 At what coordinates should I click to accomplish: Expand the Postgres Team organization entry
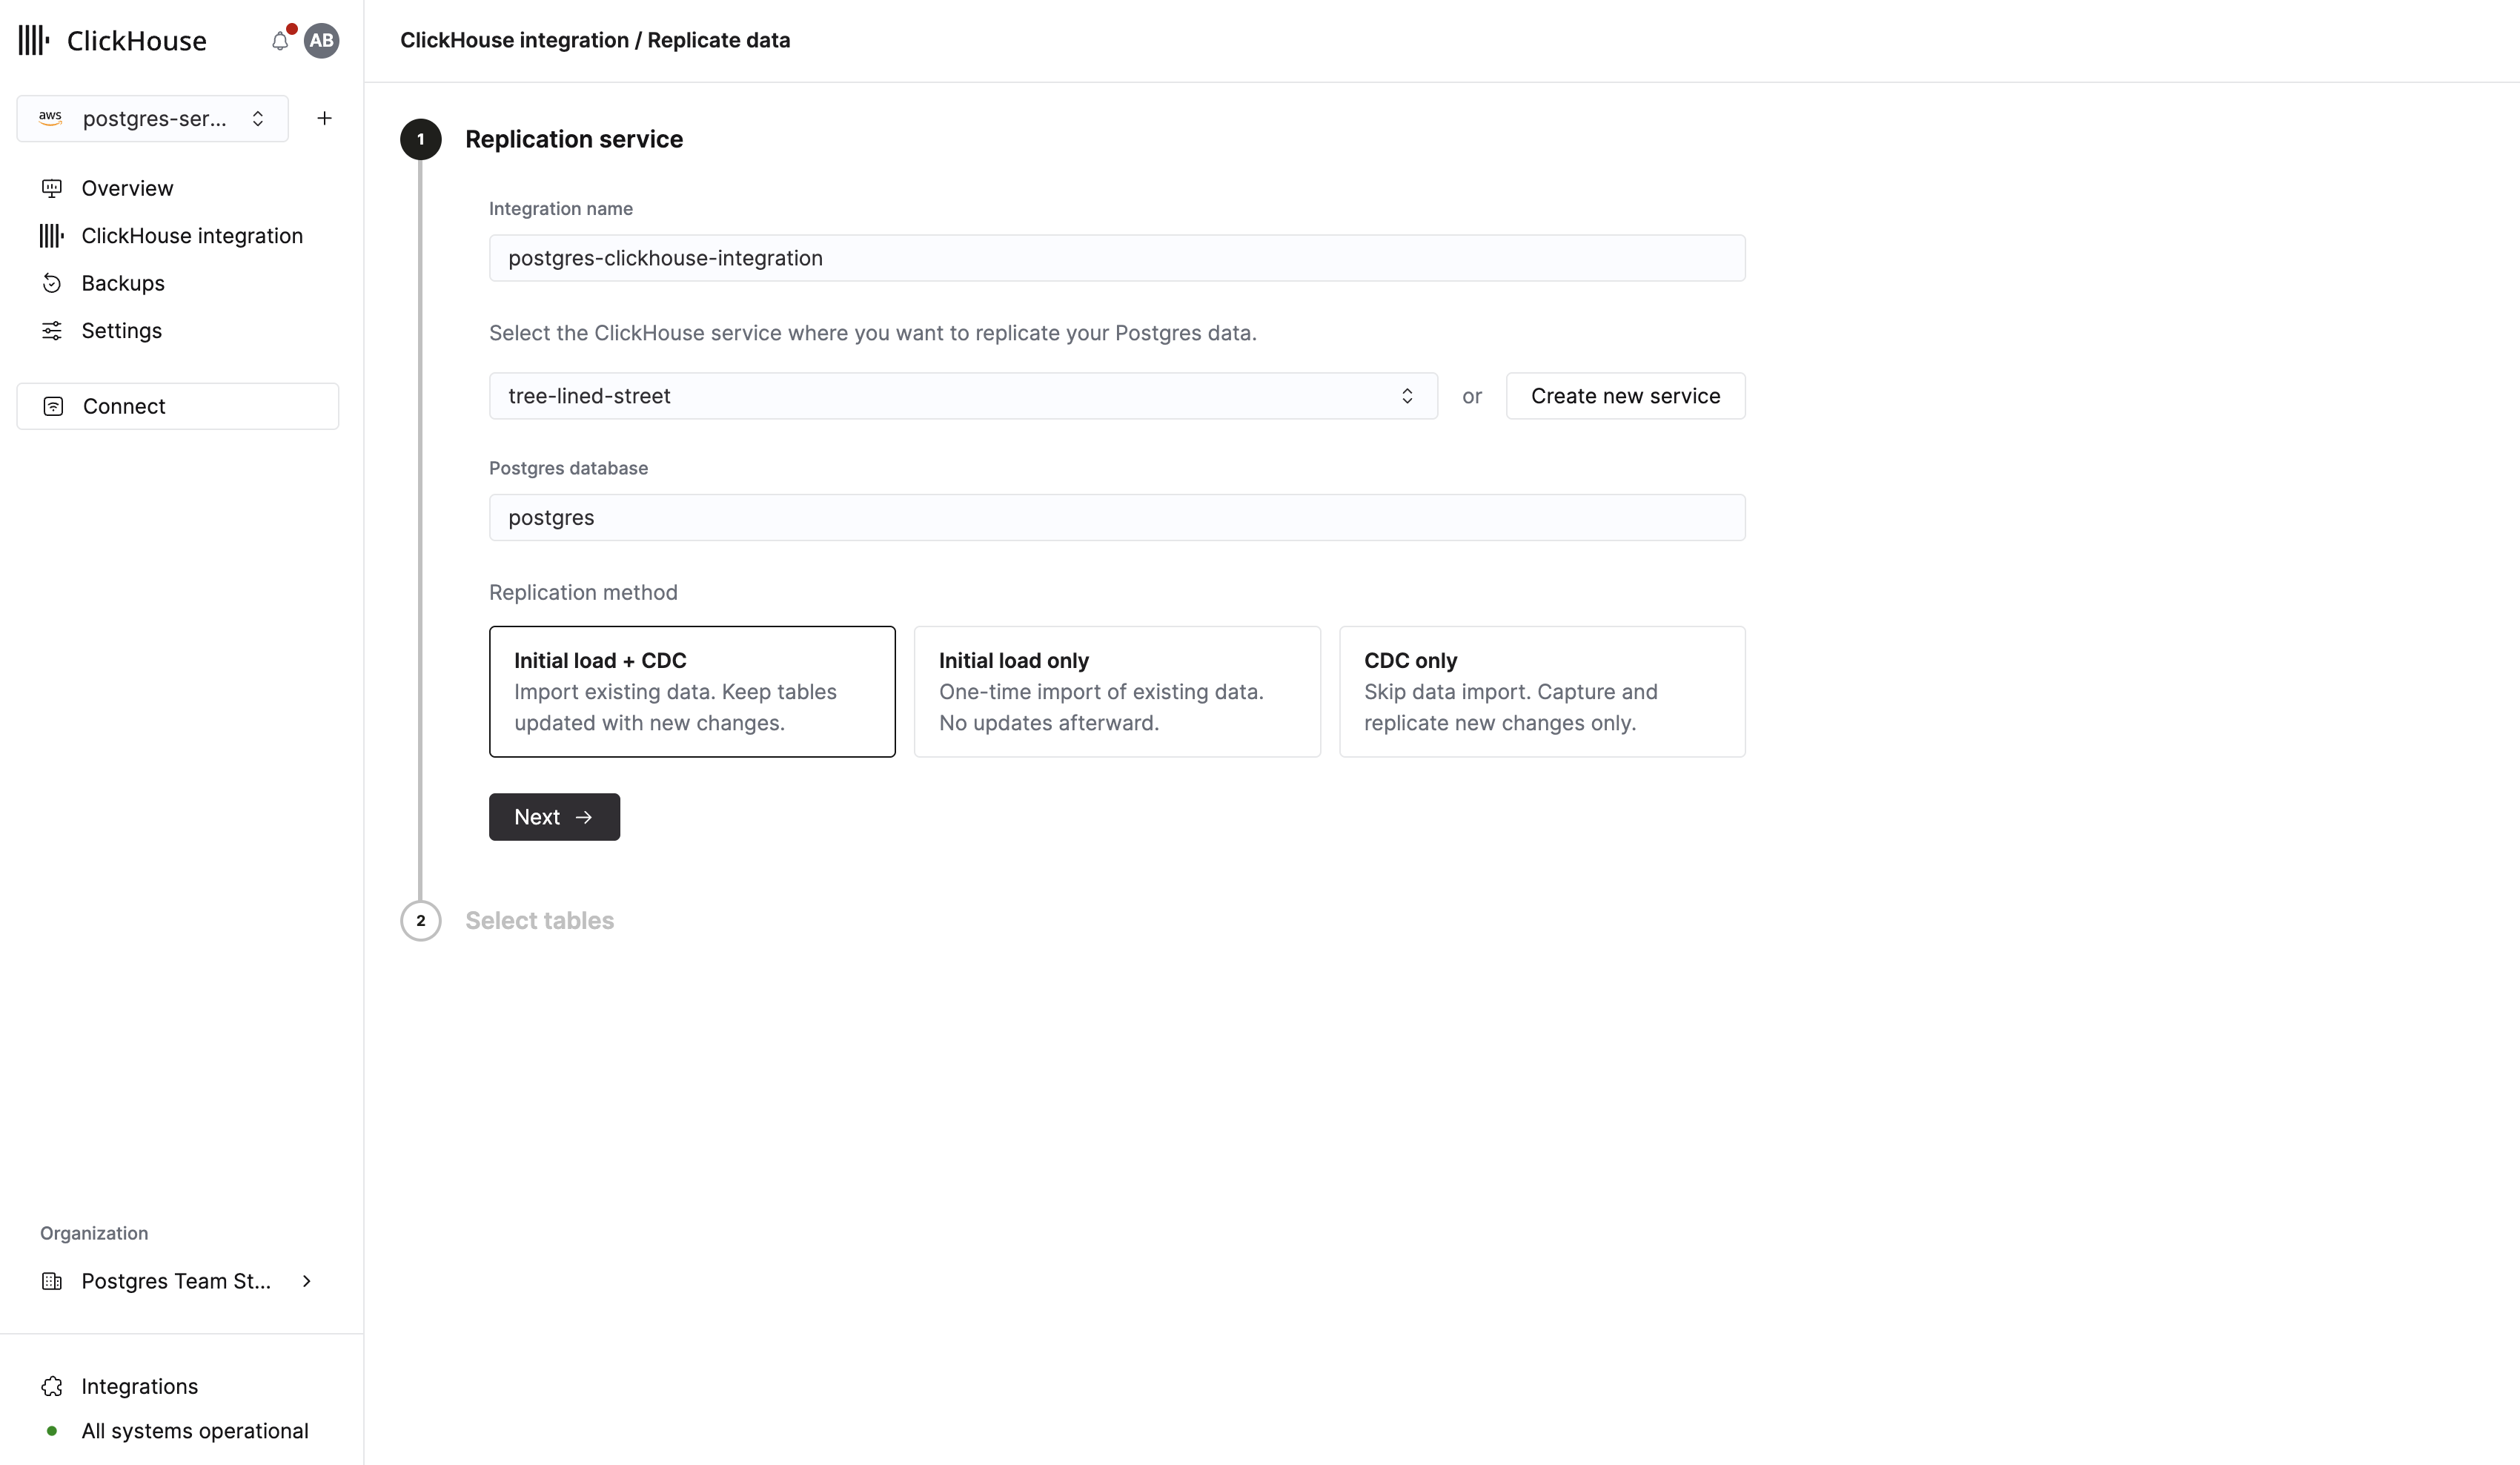pos(307,1281)
